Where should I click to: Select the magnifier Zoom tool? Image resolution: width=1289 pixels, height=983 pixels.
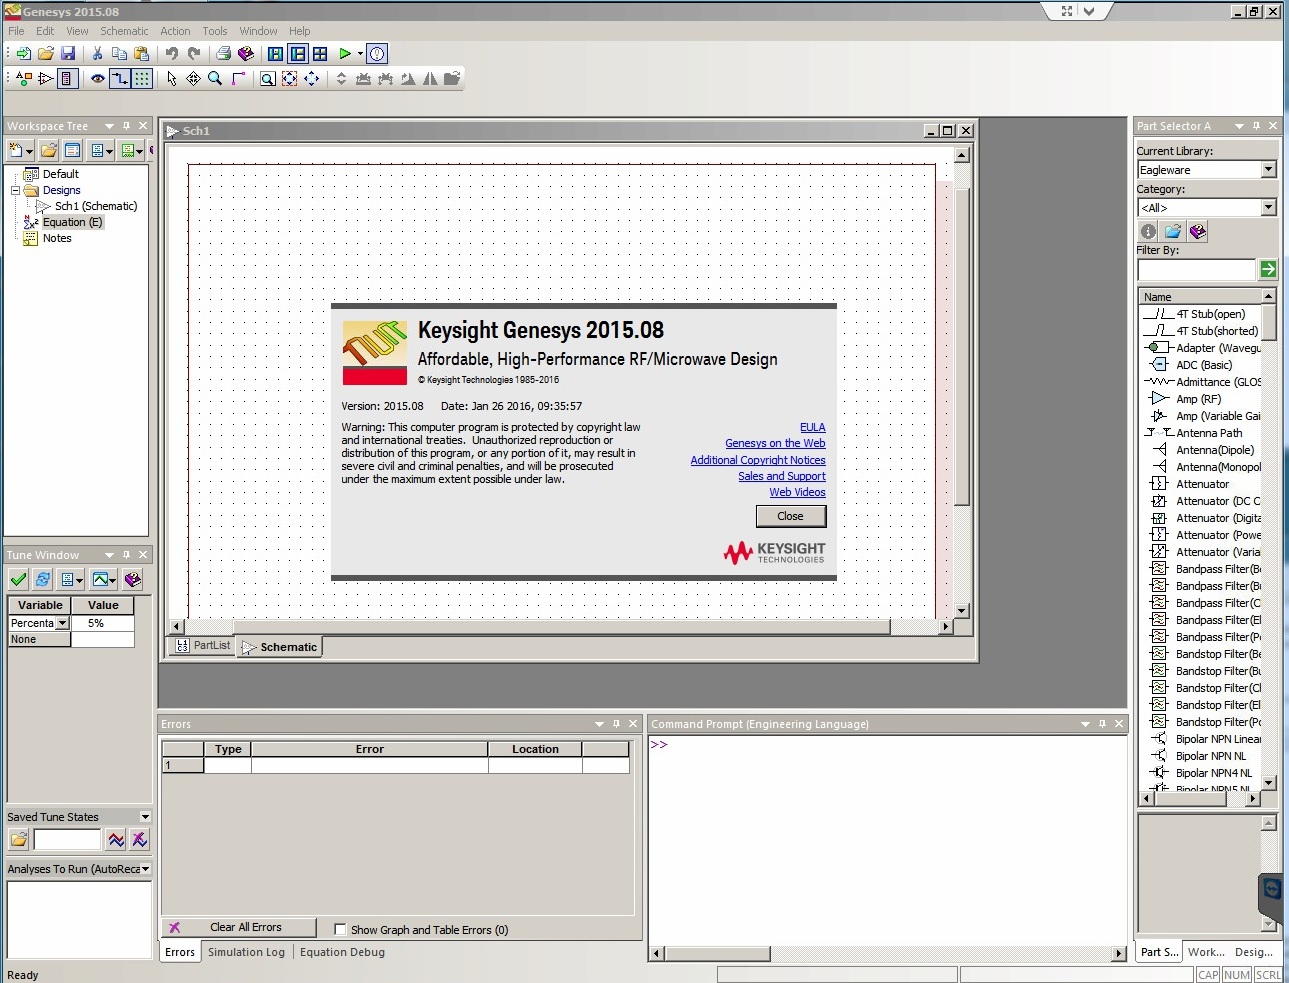[x=215, y=79]
